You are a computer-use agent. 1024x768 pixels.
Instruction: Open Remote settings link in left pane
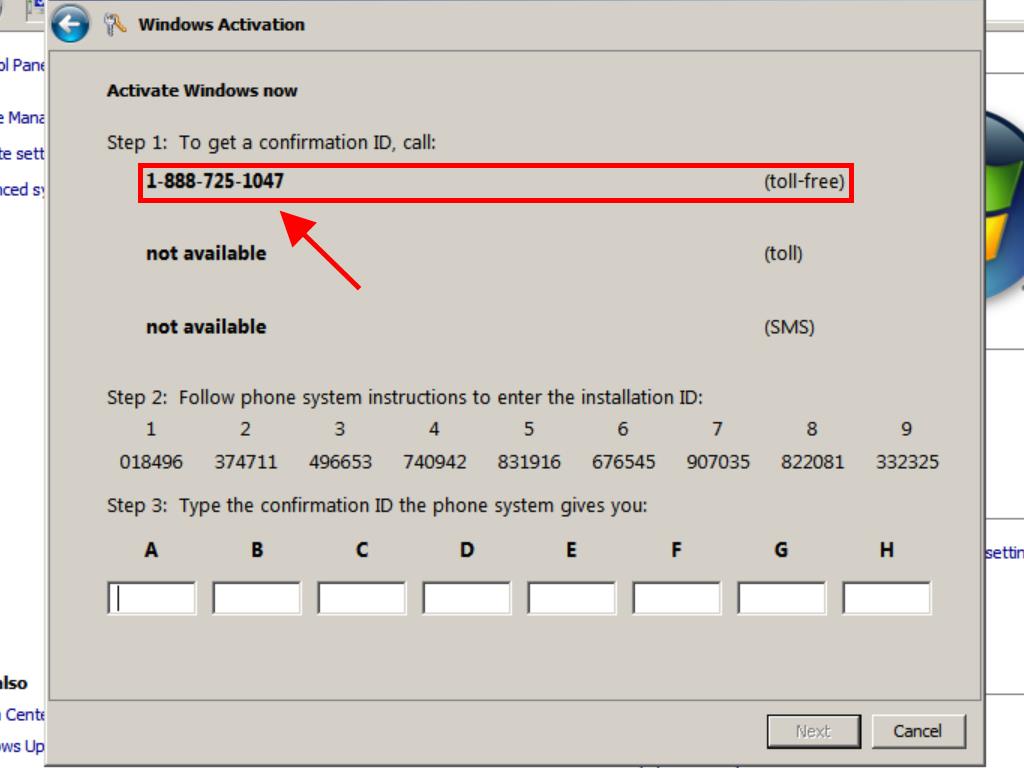point(23,154)
